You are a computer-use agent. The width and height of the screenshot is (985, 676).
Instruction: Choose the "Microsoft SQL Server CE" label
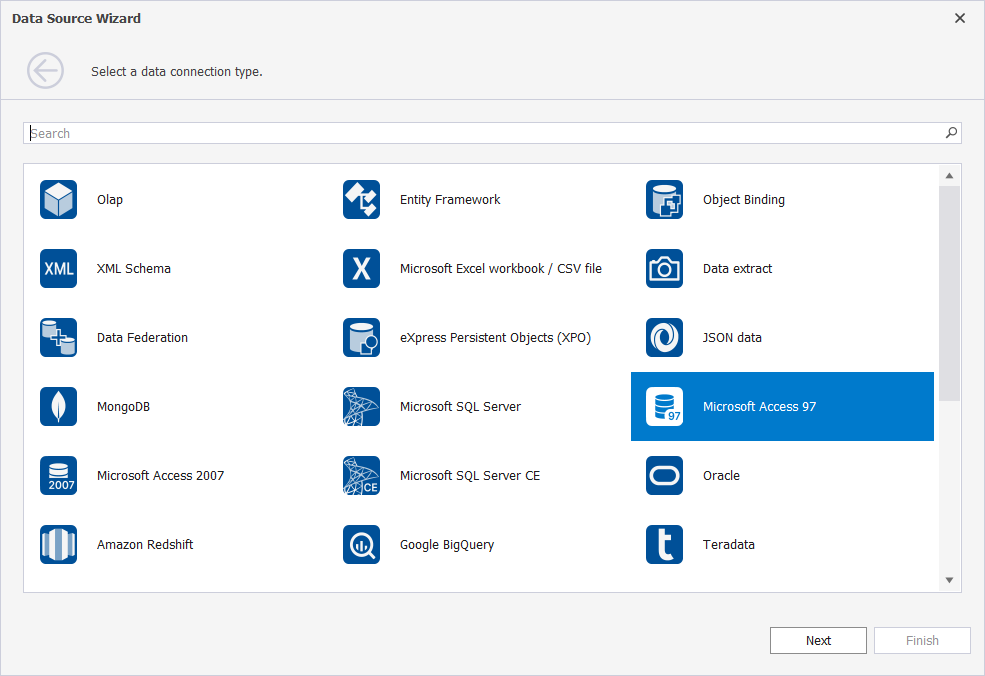click(x=470, y=476)
